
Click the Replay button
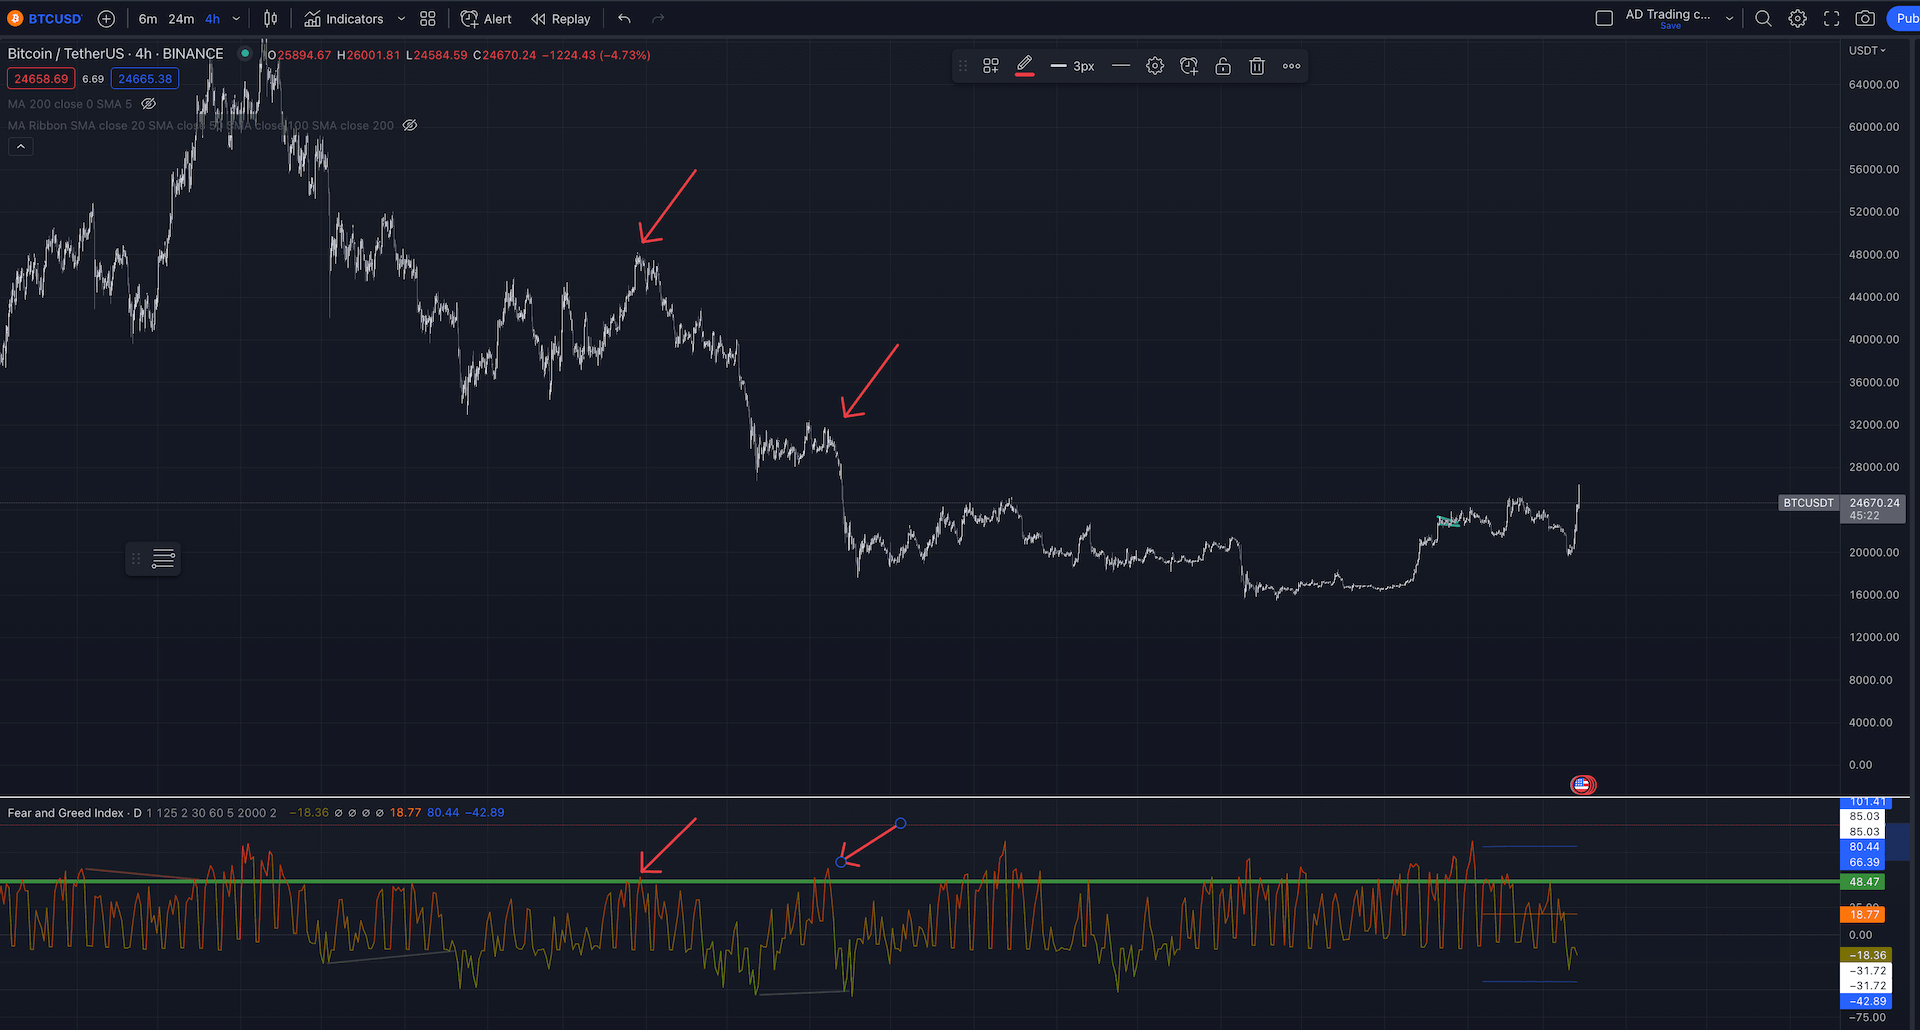pos(561,19)
